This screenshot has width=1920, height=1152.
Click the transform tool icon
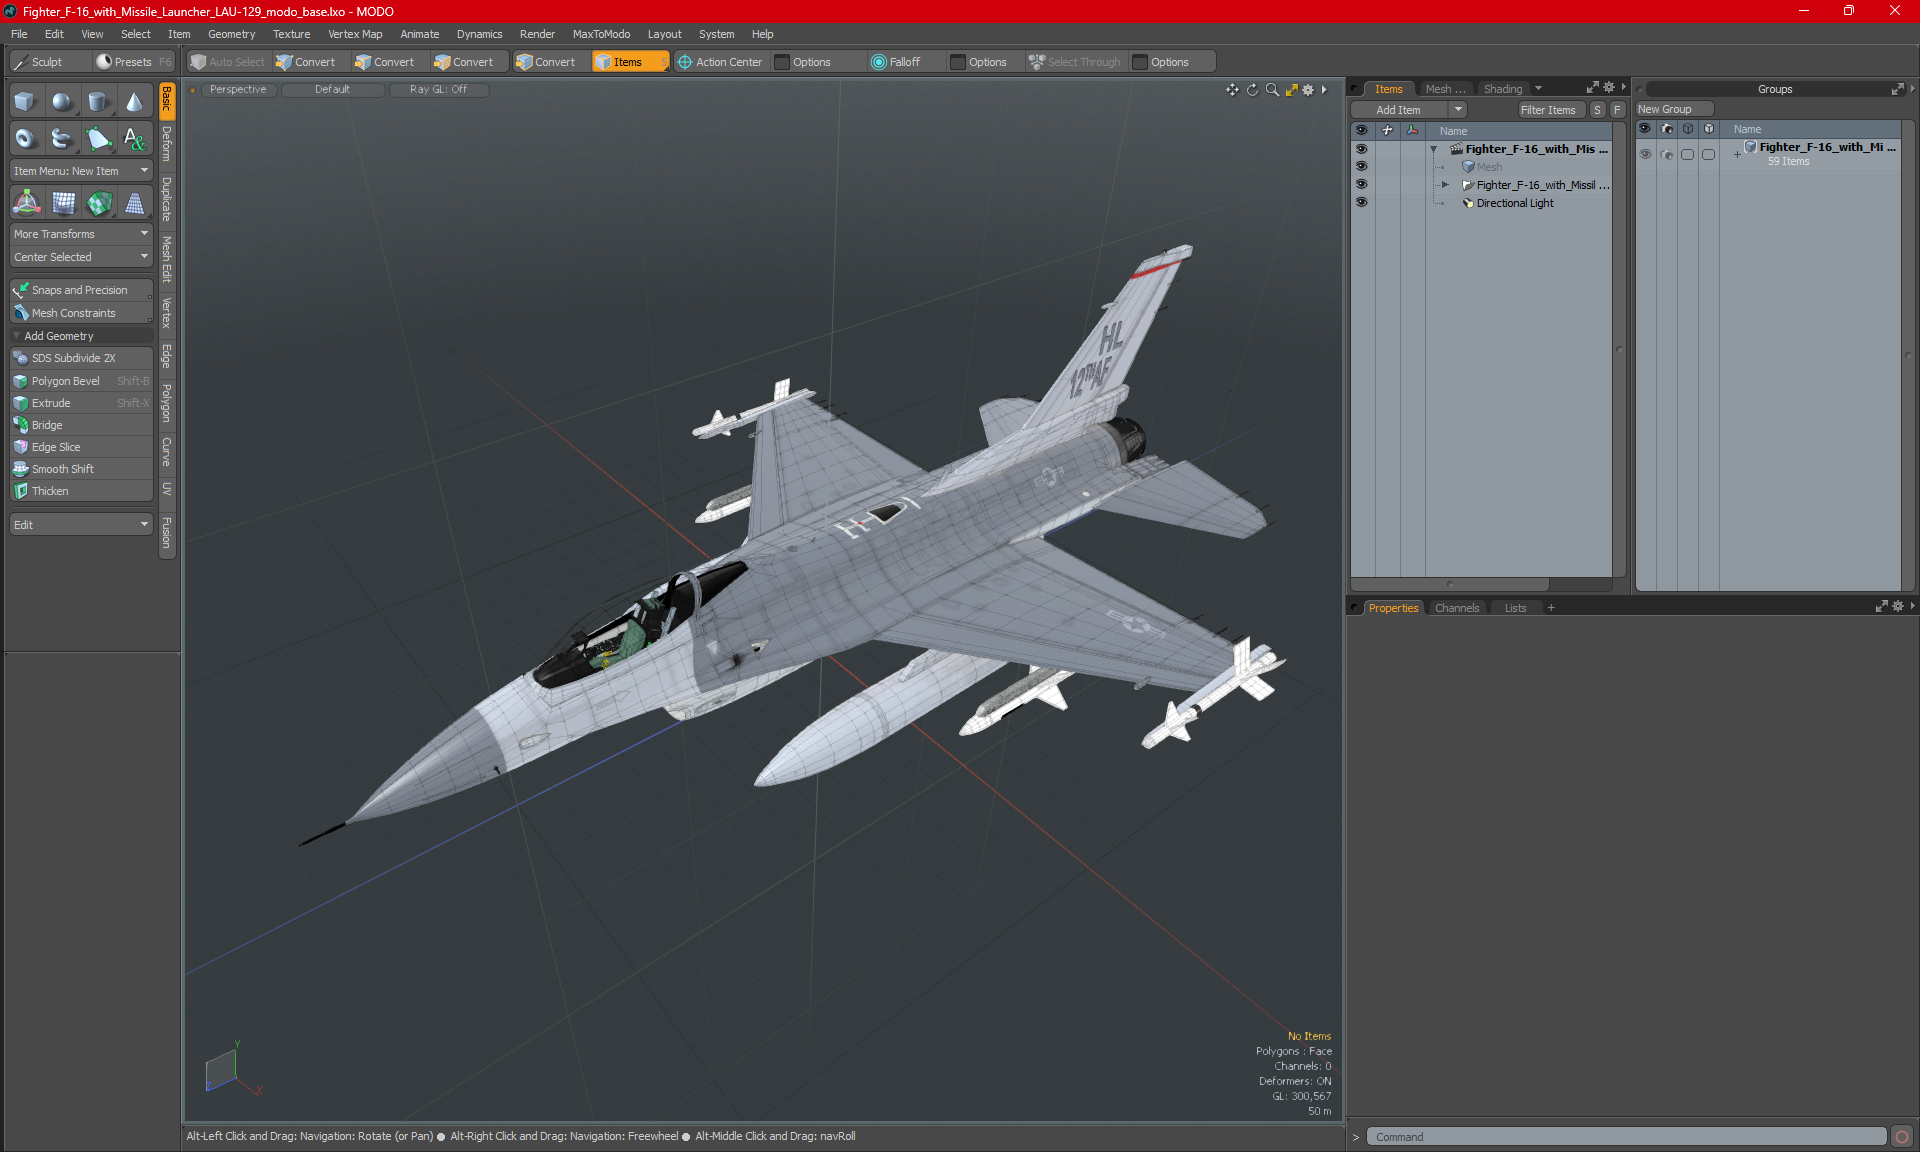26,203
